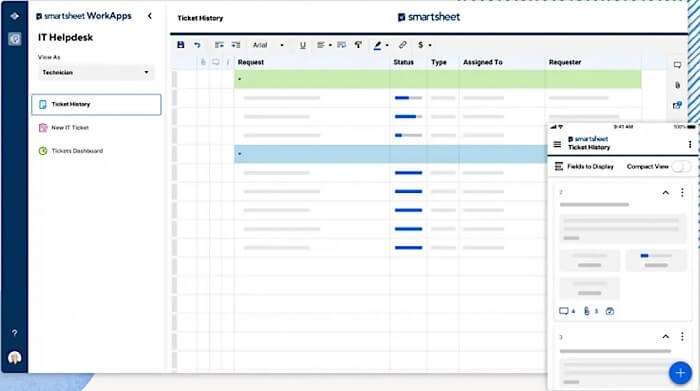The width and height of the screenshot is (700, 391).
Task: Select the IT Helpdesk app tile in the rail
Action: [x=14, y=39]
